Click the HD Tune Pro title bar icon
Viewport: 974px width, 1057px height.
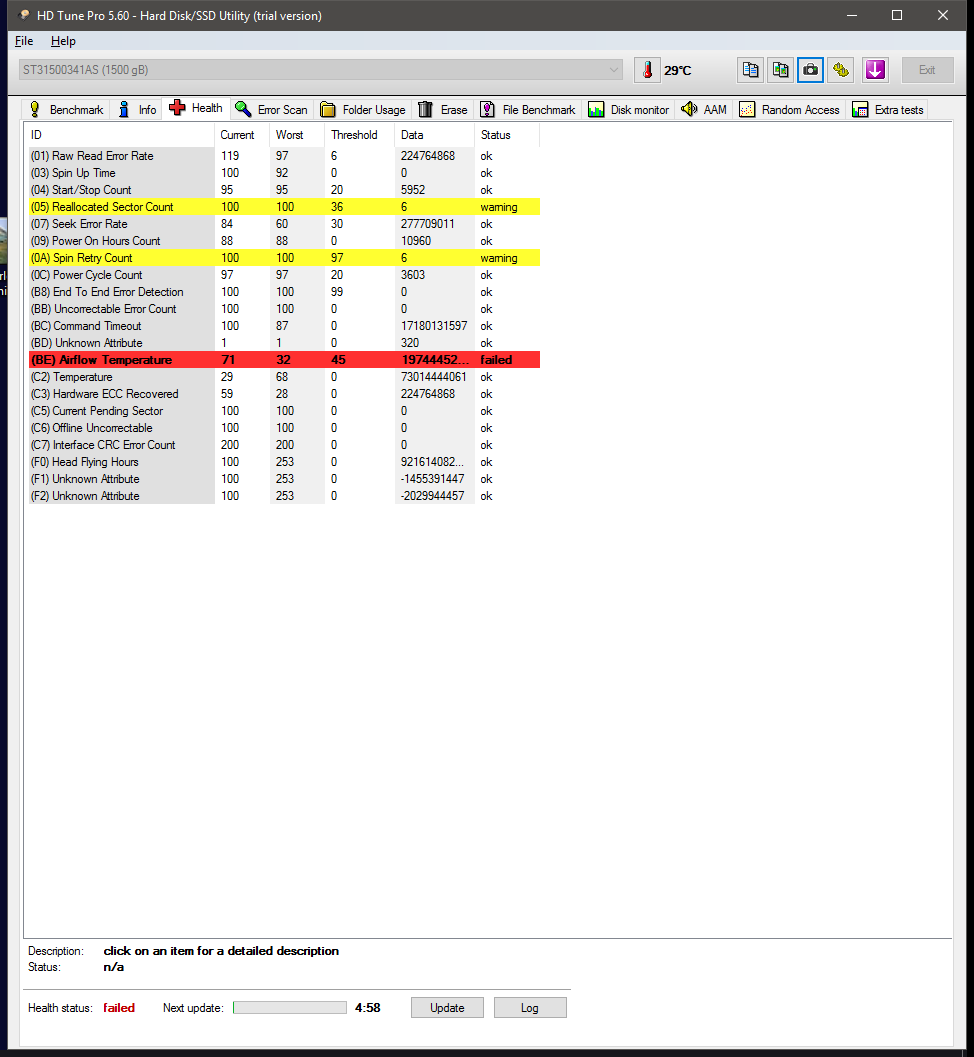[24, 15]
